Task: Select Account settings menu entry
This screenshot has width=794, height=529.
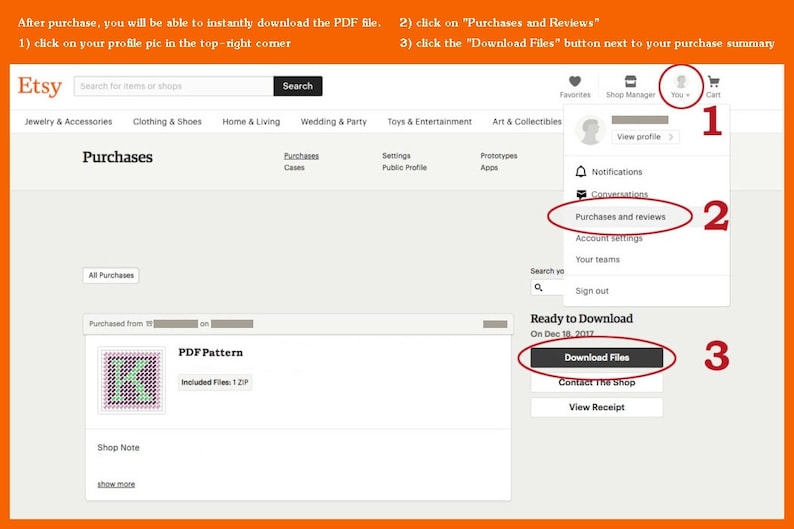Action: click(609, 238)
